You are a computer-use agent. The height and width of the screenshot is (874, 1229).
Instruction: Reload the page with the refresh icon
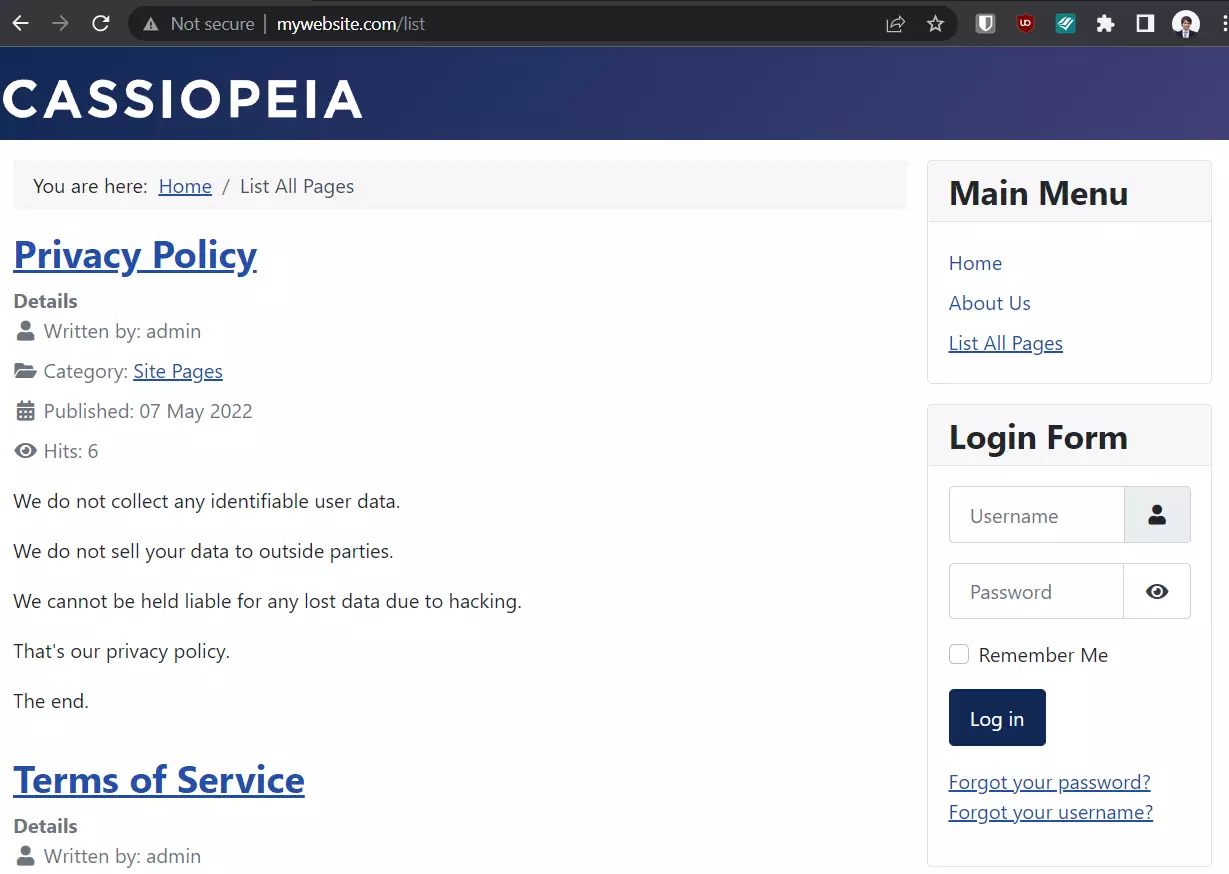pos(101,24)
